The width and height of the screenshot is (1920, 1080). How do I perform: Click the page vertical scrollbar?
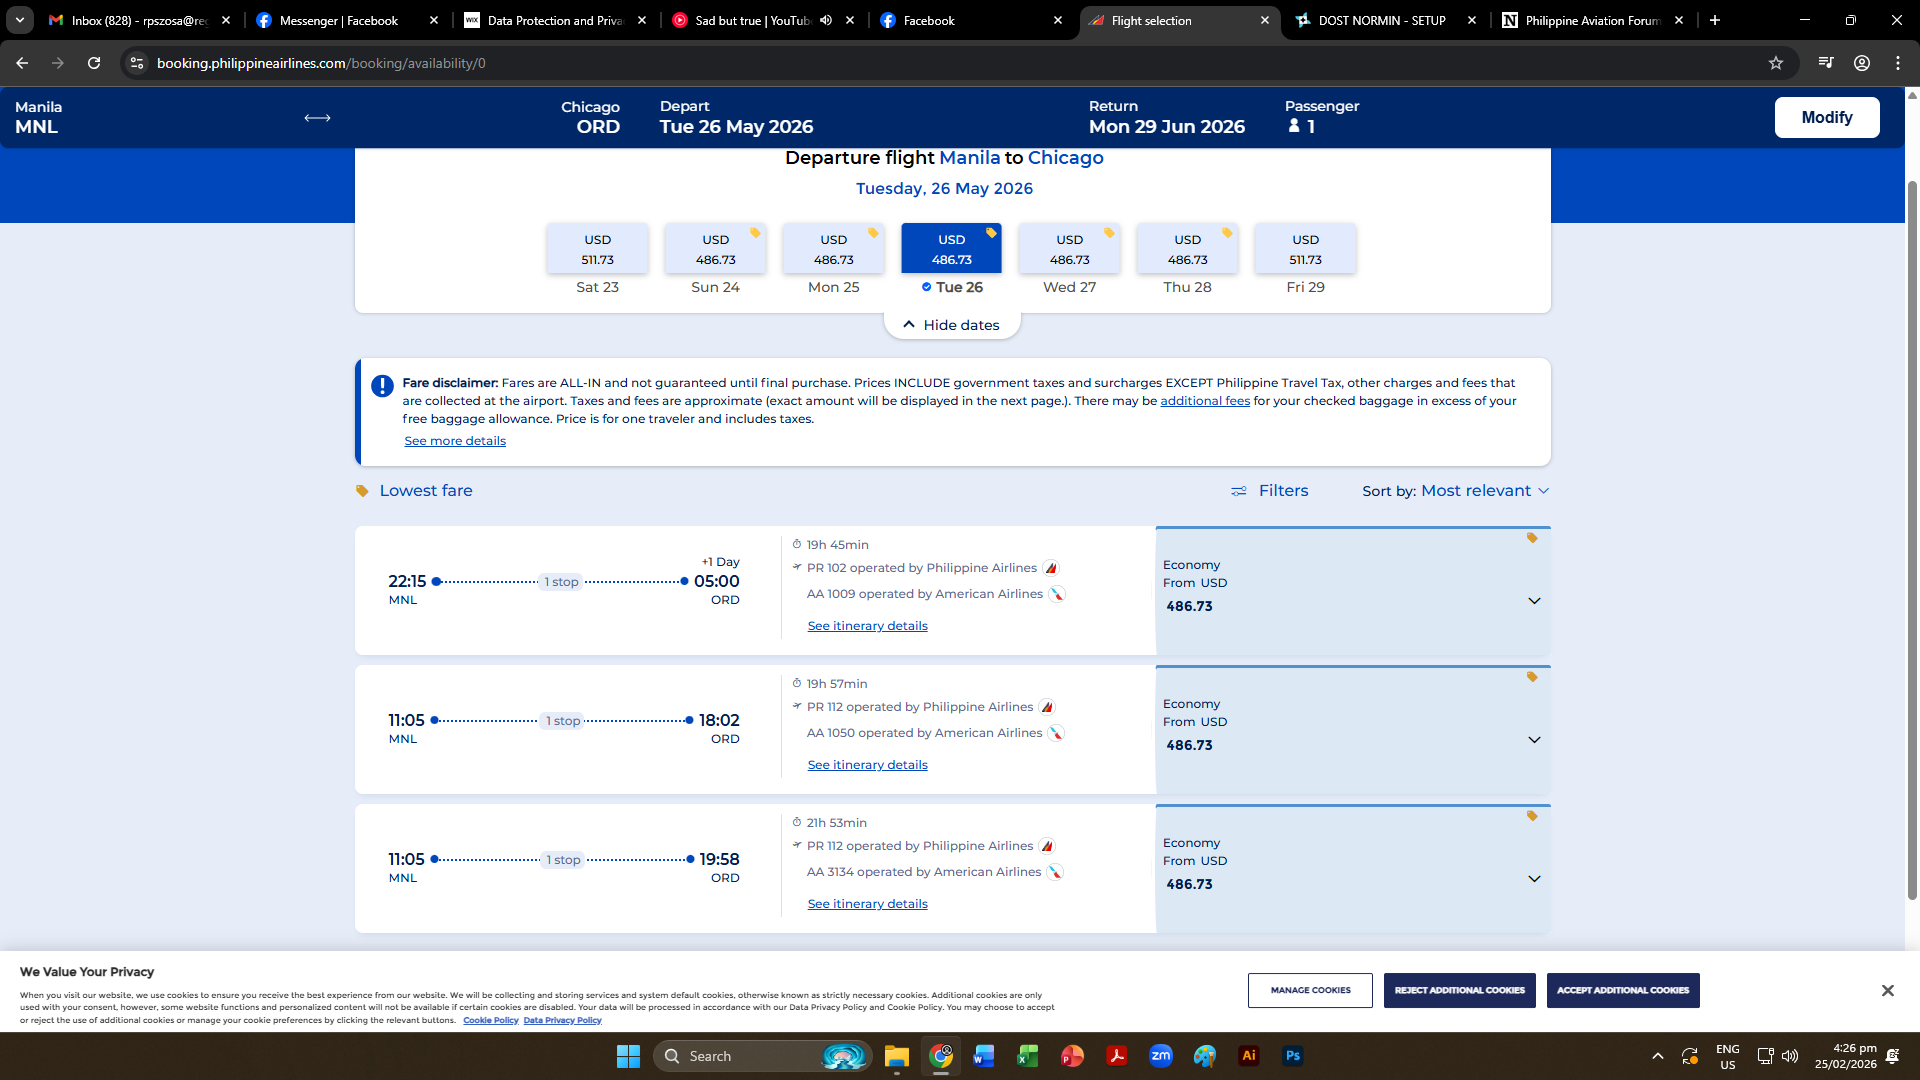(x=1912, y=540)
